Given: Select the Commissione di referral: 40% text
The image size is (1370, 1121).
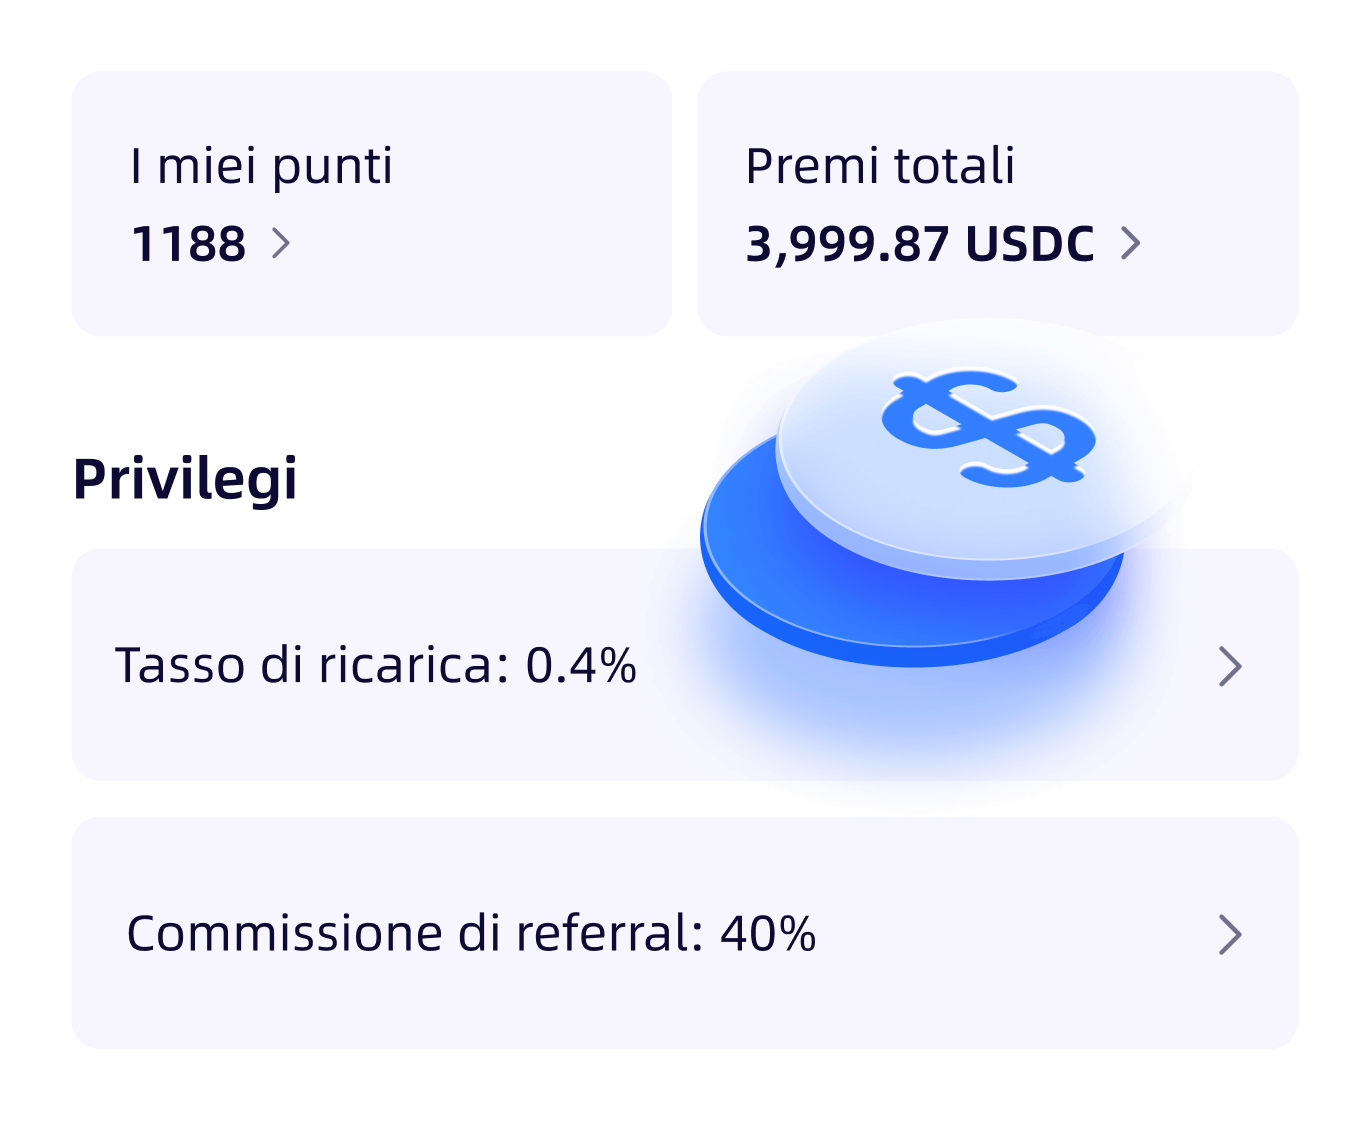Looking at the screenshot, I should (471, 933).
